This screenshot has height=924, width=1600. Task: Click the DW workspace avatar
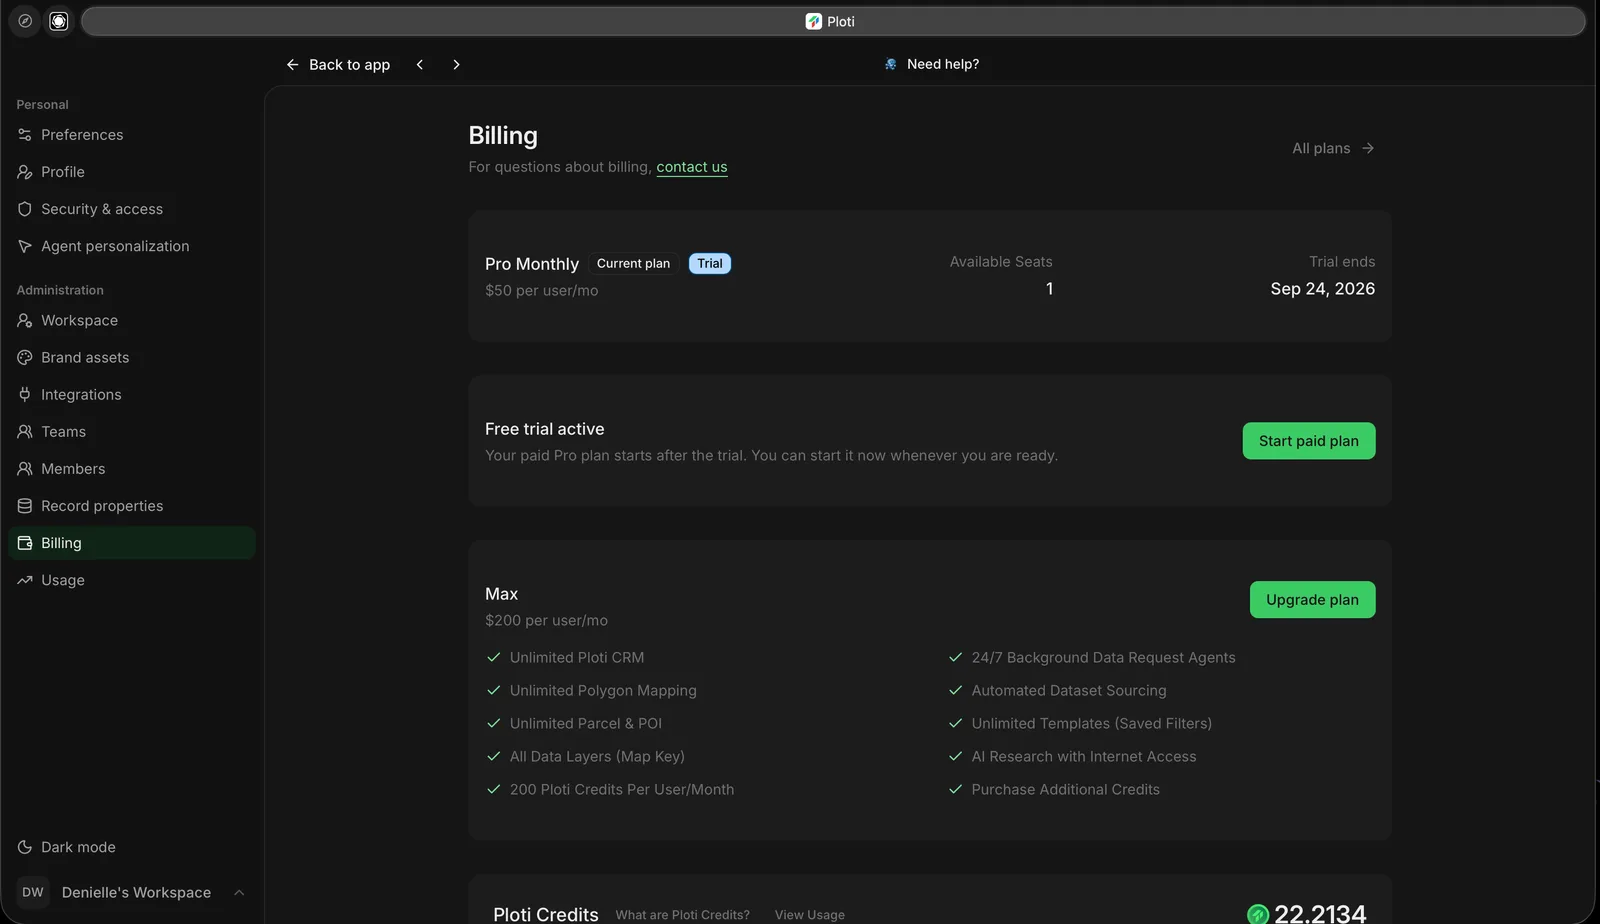tap(33, 892)
